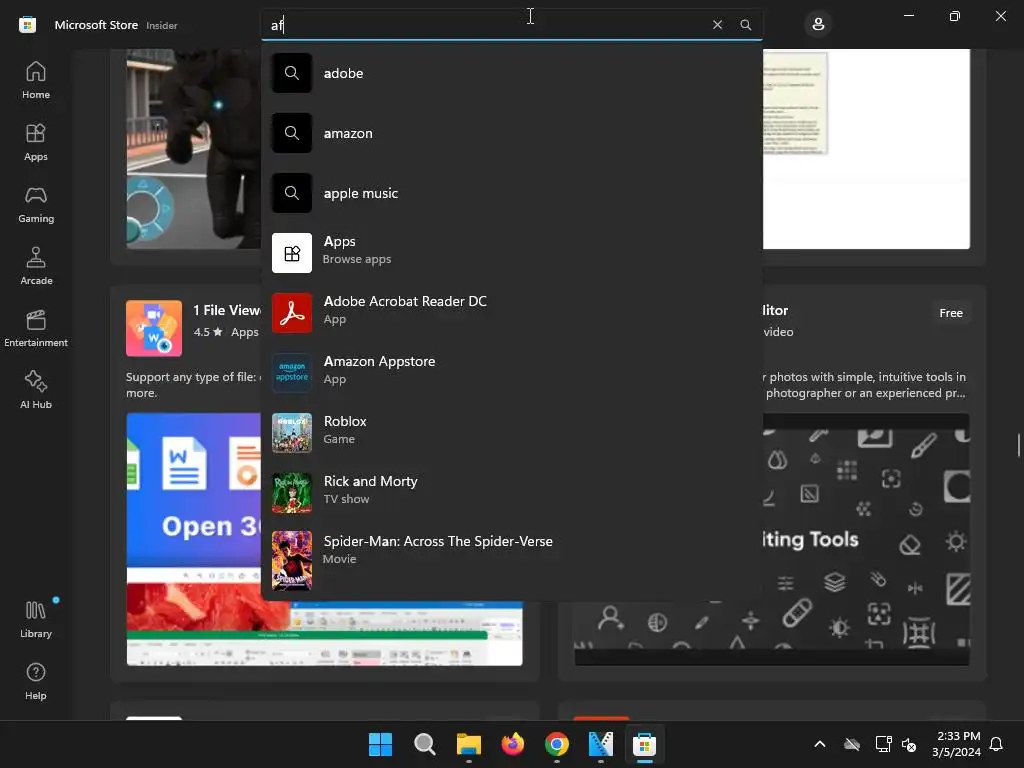The width and height of the screenshot is (1024, 768).
Task: Click the Spider-Man movie poster thumbnail
Action: 292,560
